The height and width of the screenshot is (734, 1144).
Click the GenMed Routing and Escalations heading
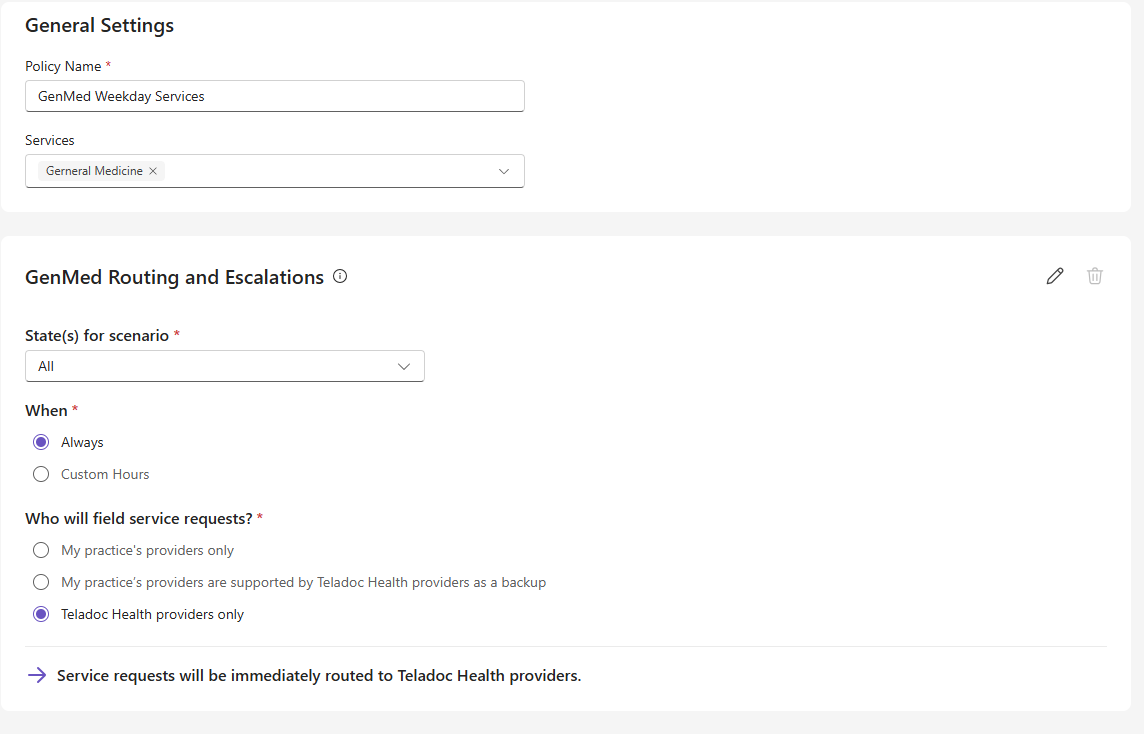coord(174,277)
